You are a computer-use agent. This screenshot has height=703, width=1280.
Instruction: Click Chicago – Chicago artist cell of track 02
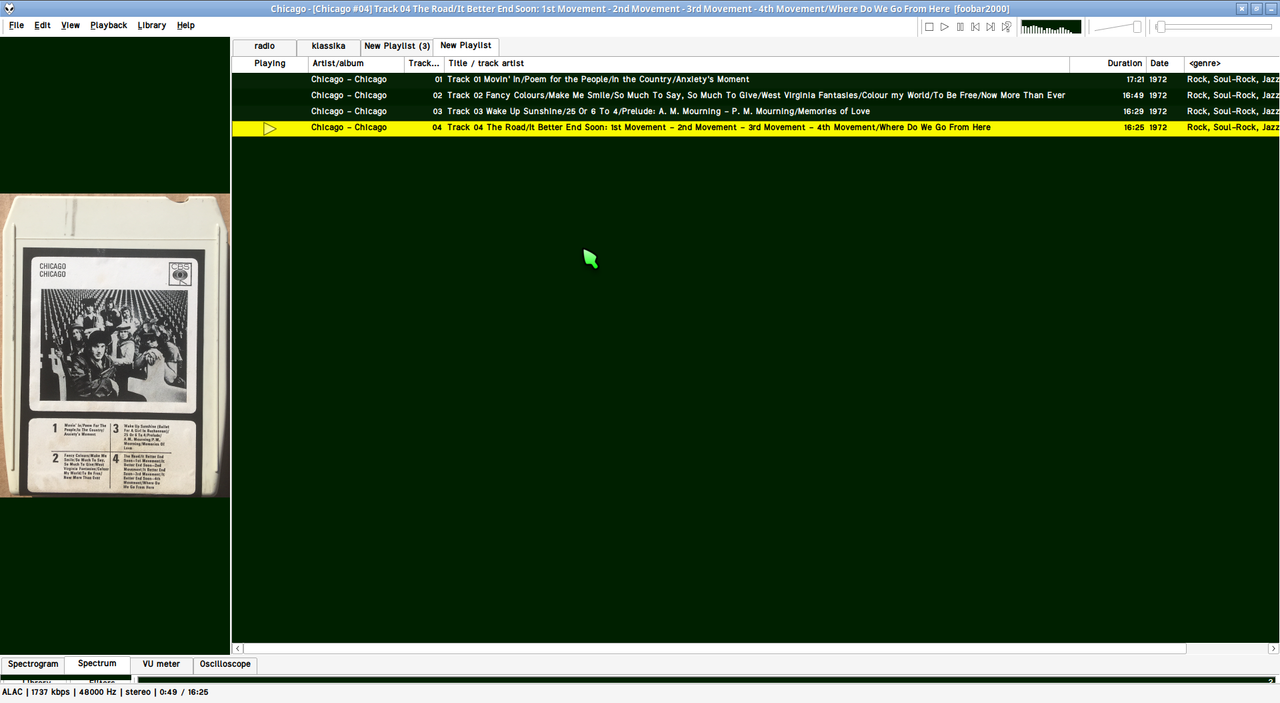click(349, 96)
